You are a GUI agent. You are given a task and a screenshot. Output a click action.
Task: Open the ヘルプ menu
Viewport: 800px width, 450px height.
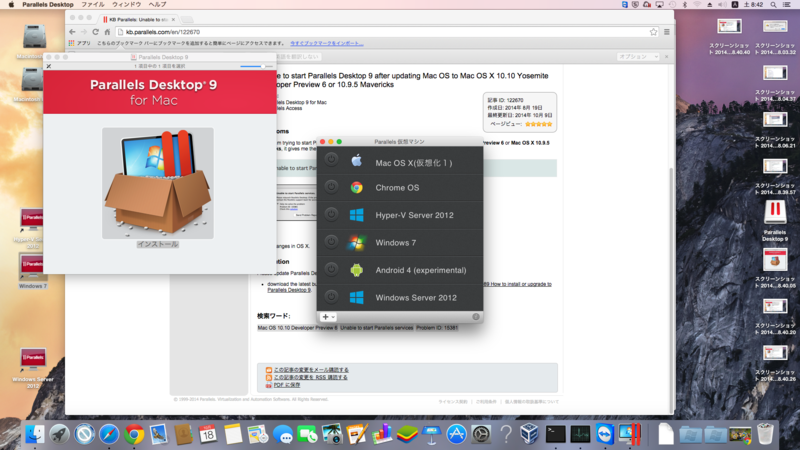click(x=157, y=5)
